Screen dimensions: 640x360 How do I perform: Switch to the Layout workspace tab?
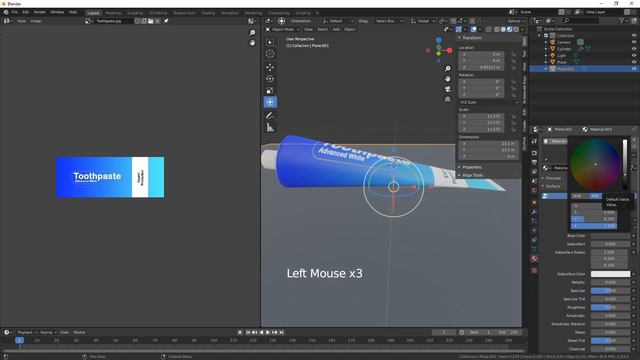tap(93, 13)
